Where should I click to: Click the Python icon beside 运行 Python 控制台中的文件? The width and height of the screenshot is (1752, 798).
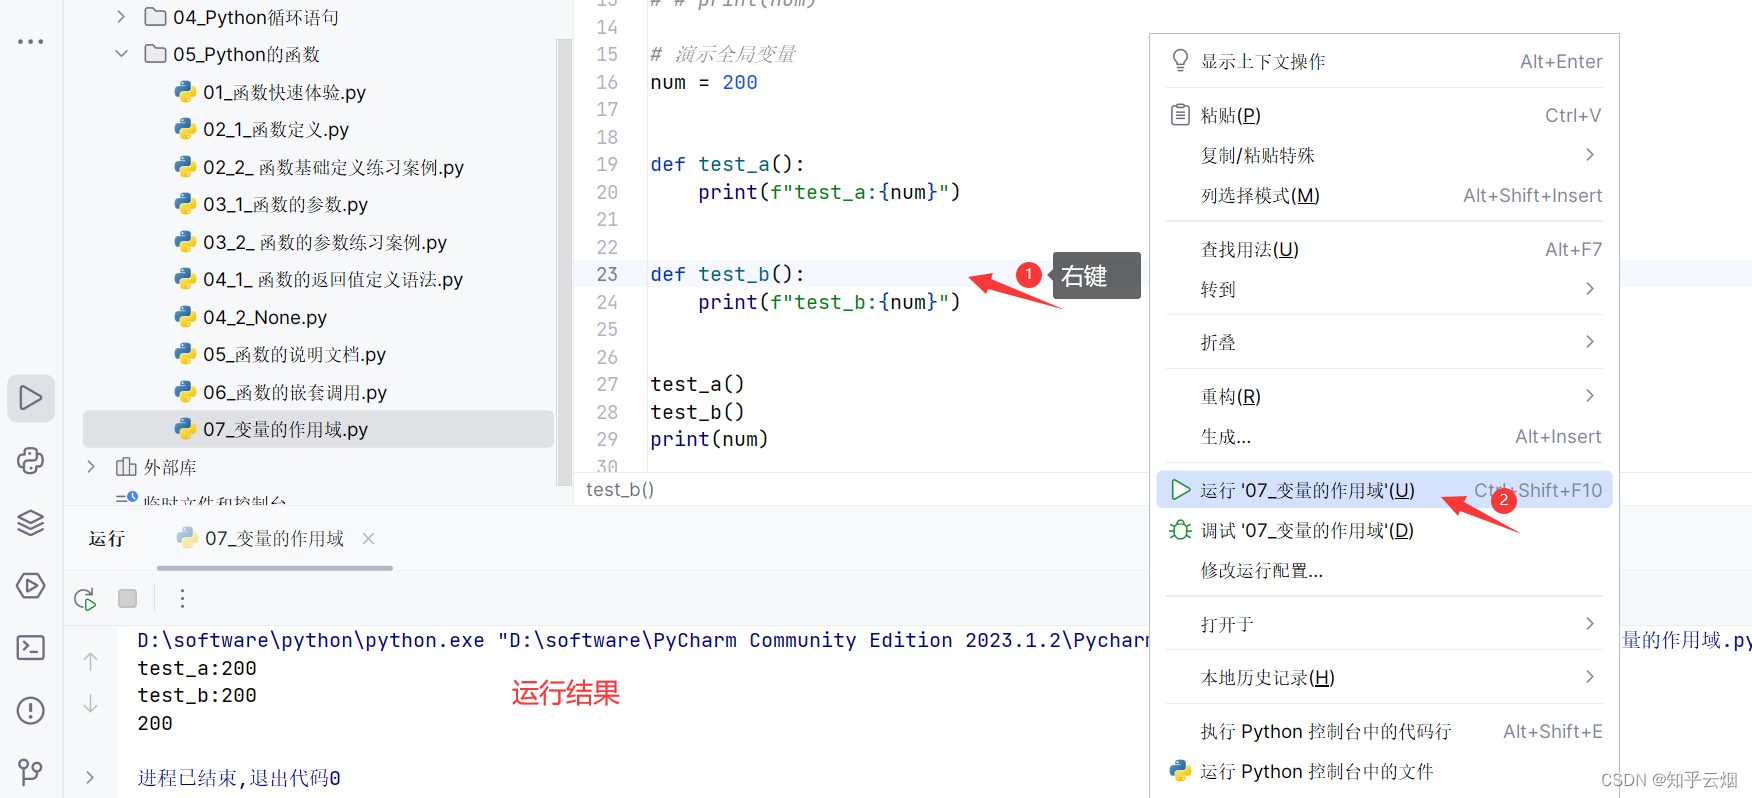pyautogui.click(x=1180, y=771)
